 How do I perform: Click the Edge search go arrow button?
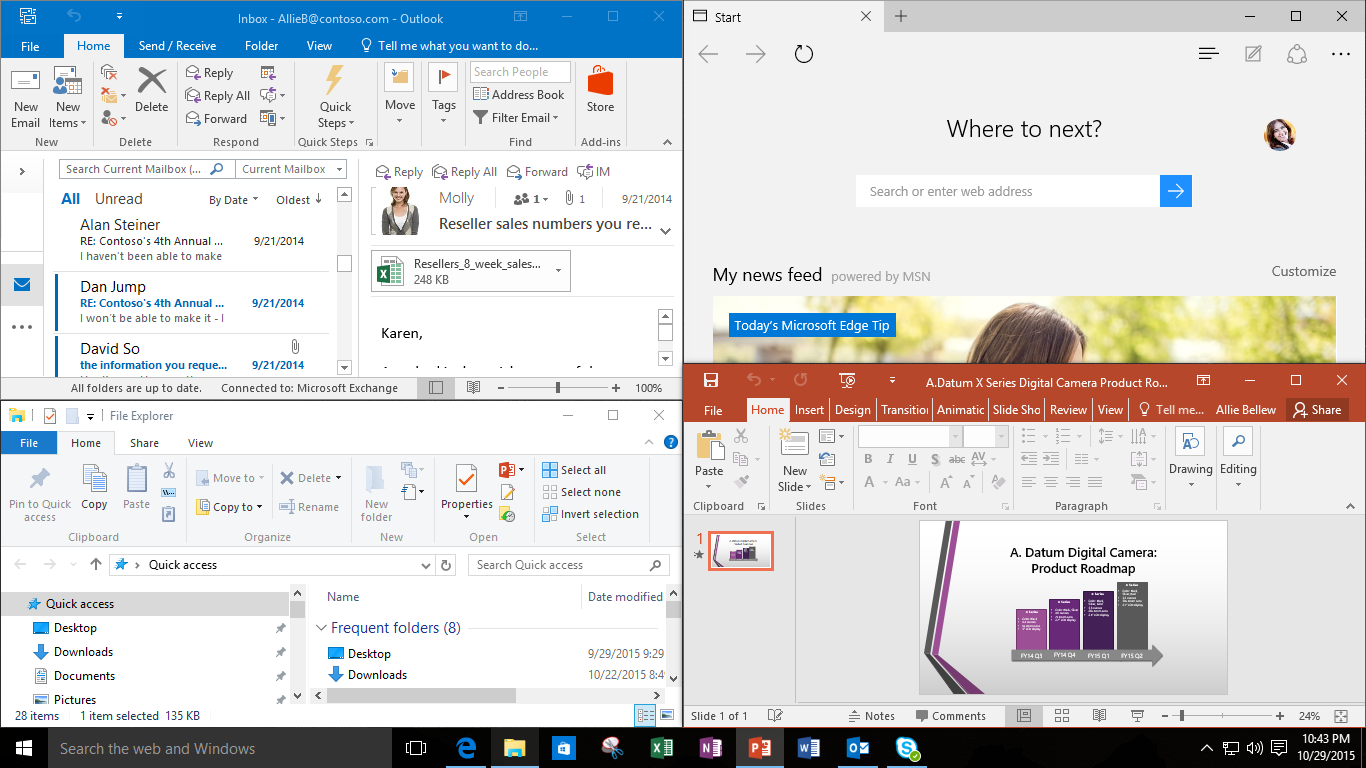pyautogui.click(x=1176, y=191)
